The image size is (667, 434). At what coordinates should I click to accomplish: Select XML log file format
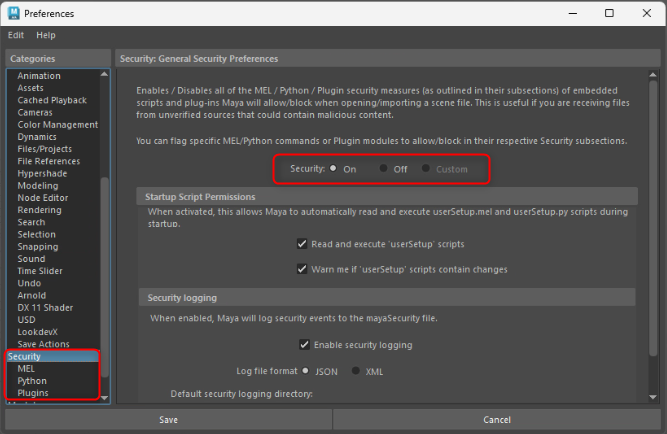(x=356, y=371)
